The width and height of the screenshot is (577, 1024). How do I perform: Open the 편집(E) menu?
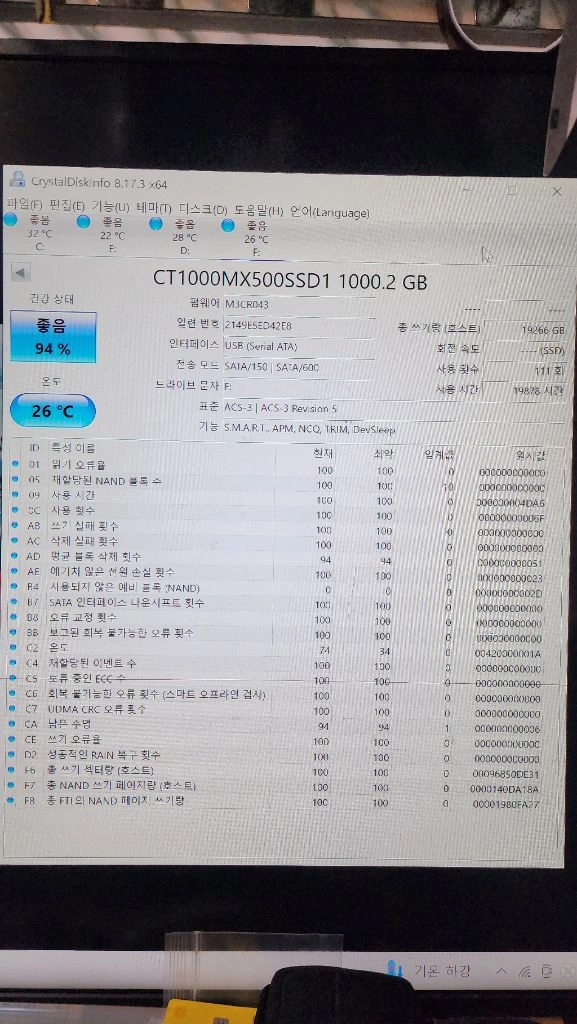coord(67,206)
